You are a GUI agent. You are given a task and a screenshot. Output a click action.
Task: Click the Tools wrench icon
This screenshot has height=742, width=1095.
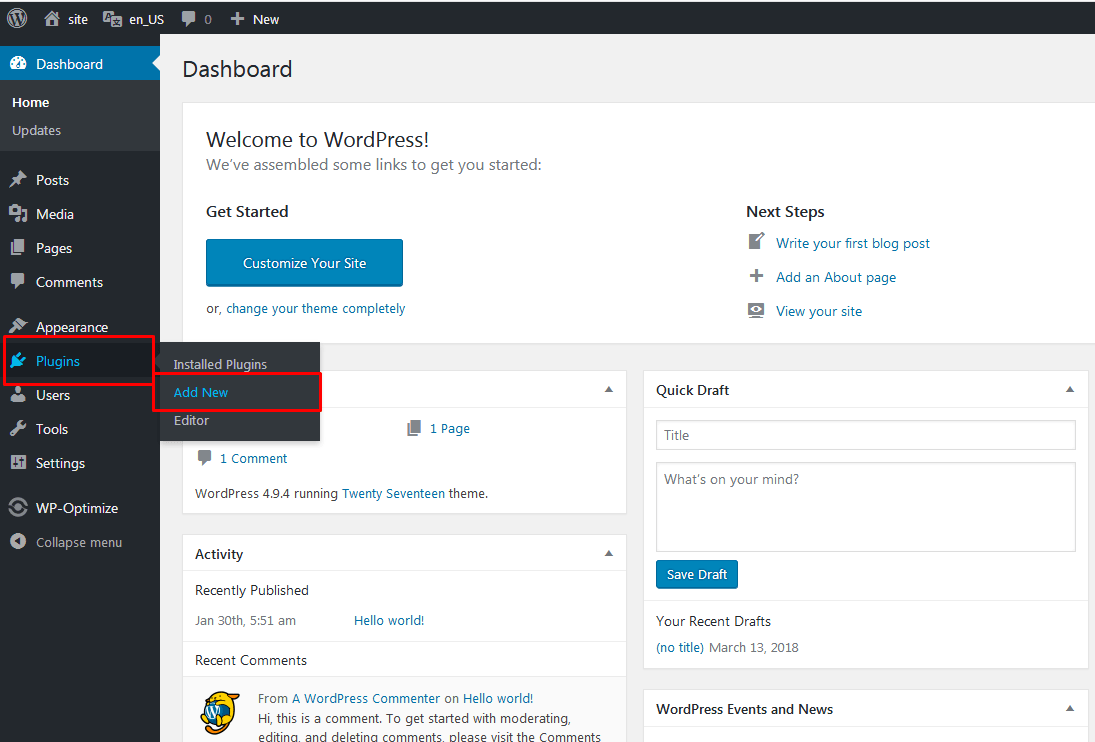click(18, 428)
